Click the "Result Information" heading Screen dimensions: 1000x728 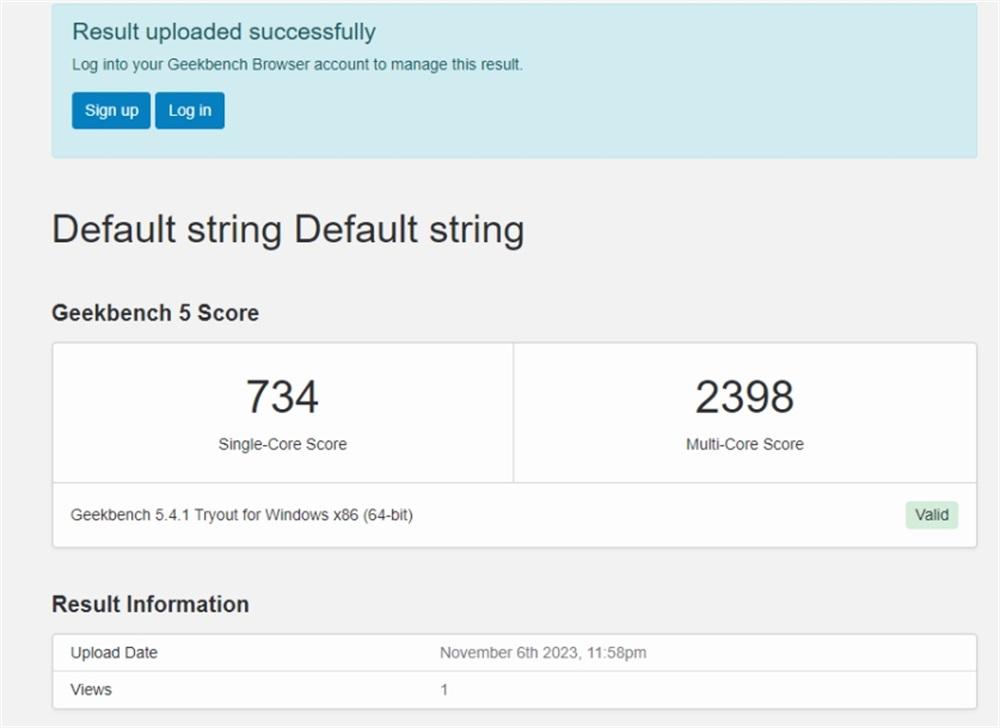click(150, 604)
